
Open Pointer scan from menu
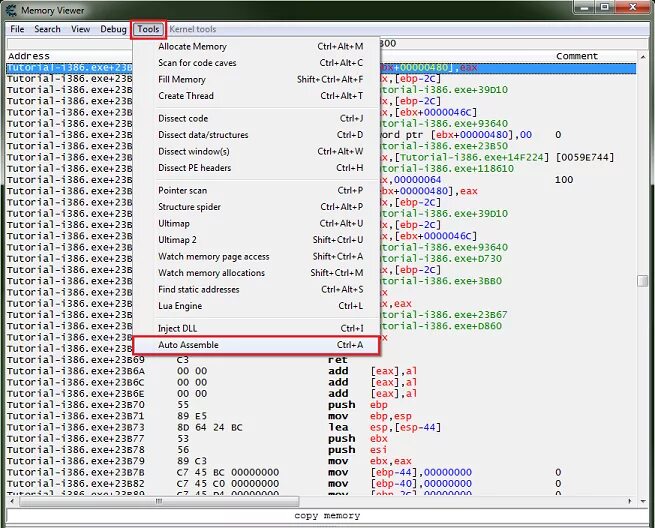click(256, 190)
